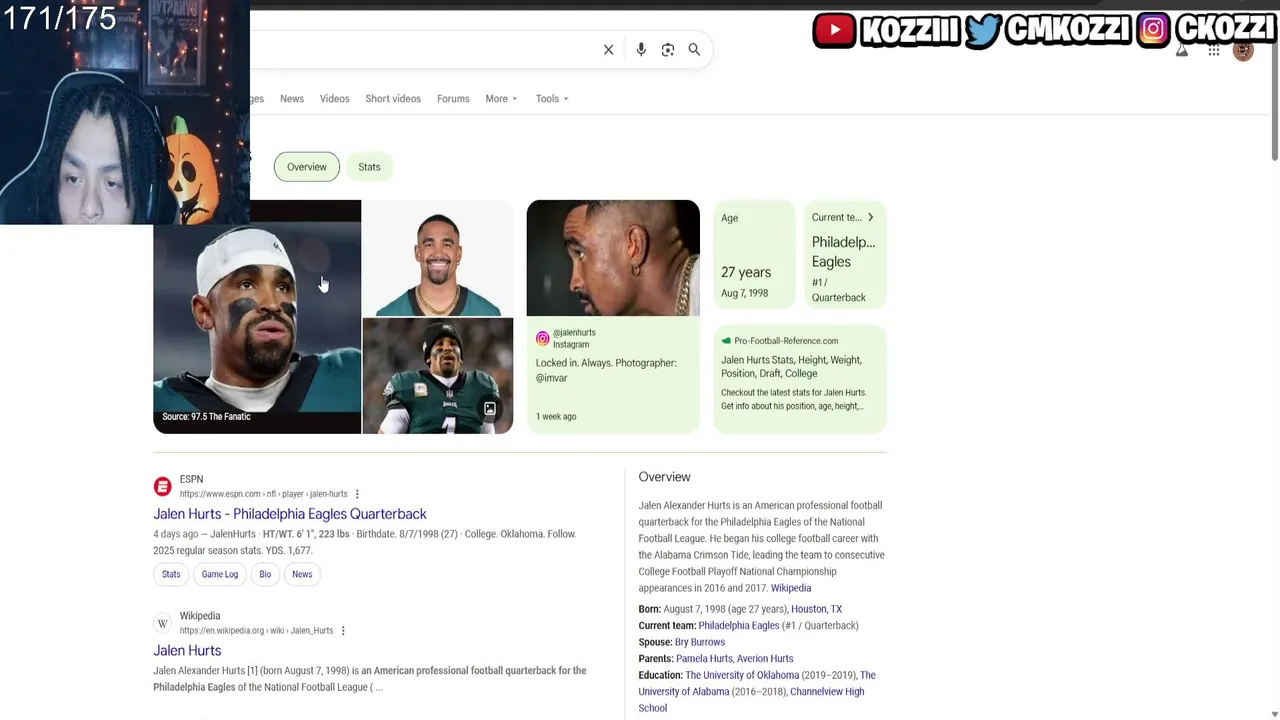This screenshot has height=720, width=1280.
Task: Open Google Lens image search icon
Action: (x=668, y=50)
